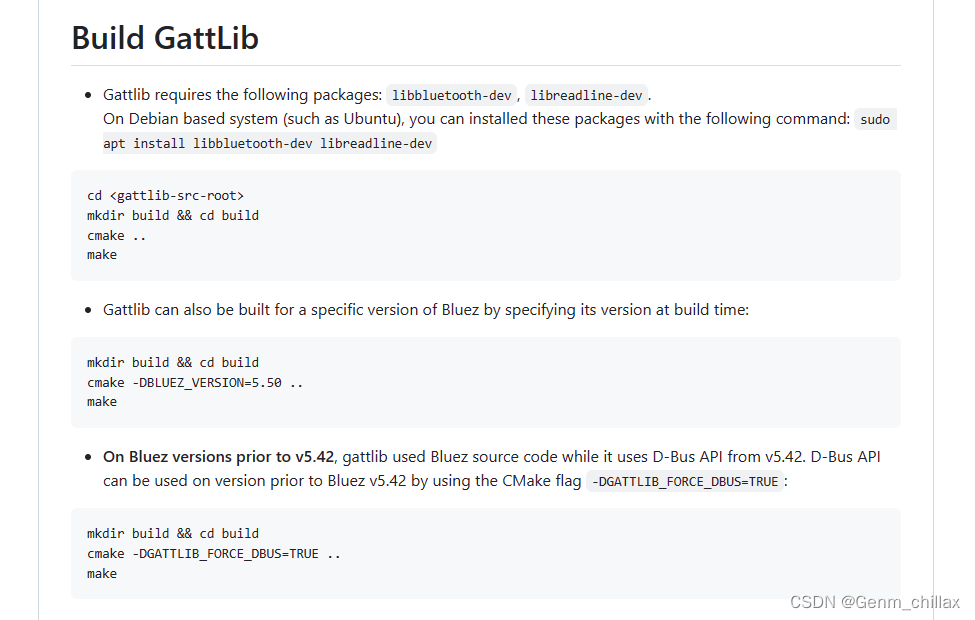Click the sudo apt install command text
Image resolution: width=975 pixels, height=620 pixels.
(x=499, y=131)
